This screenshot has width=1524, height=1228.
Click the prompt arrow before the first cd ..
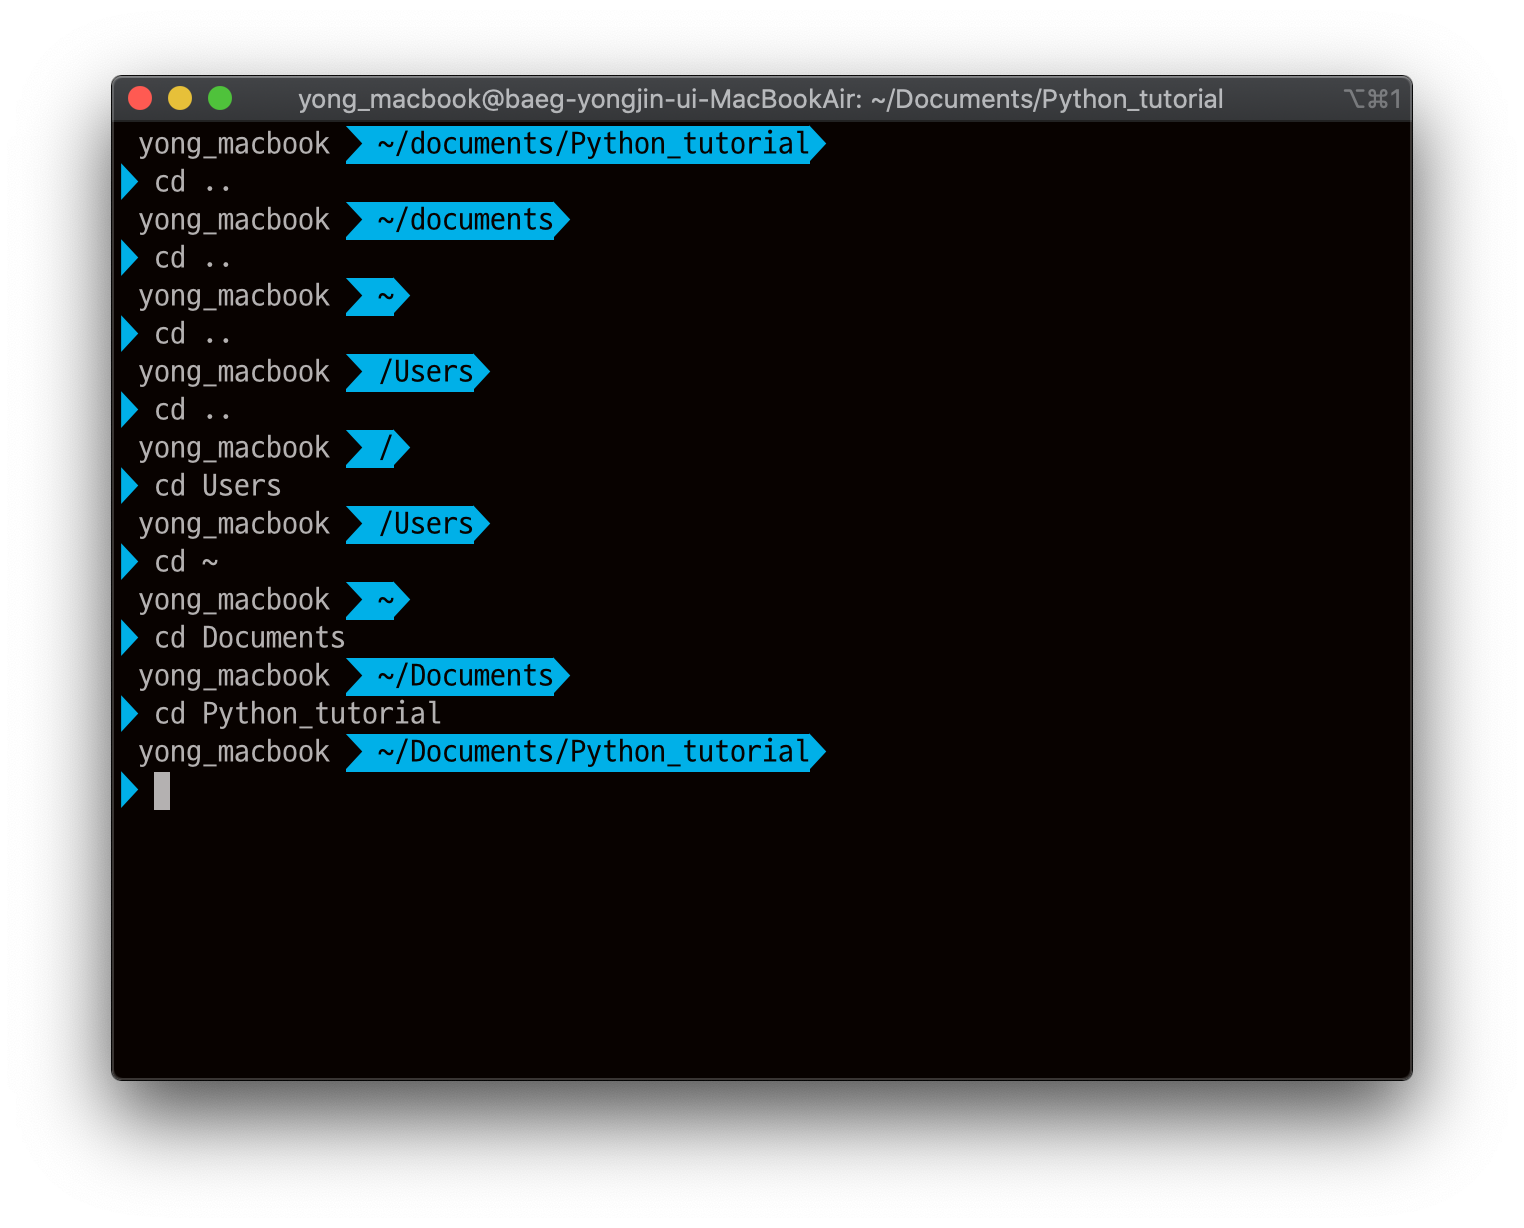[x=130, y=181]
